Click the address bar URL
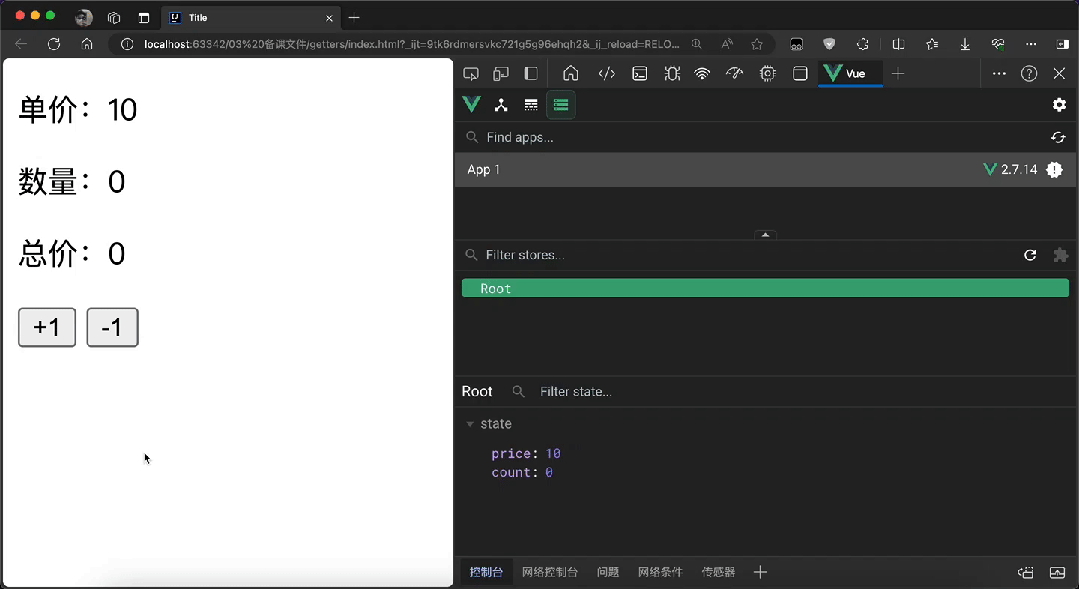This screenshot has width=1079, height=589. point(411,44)
